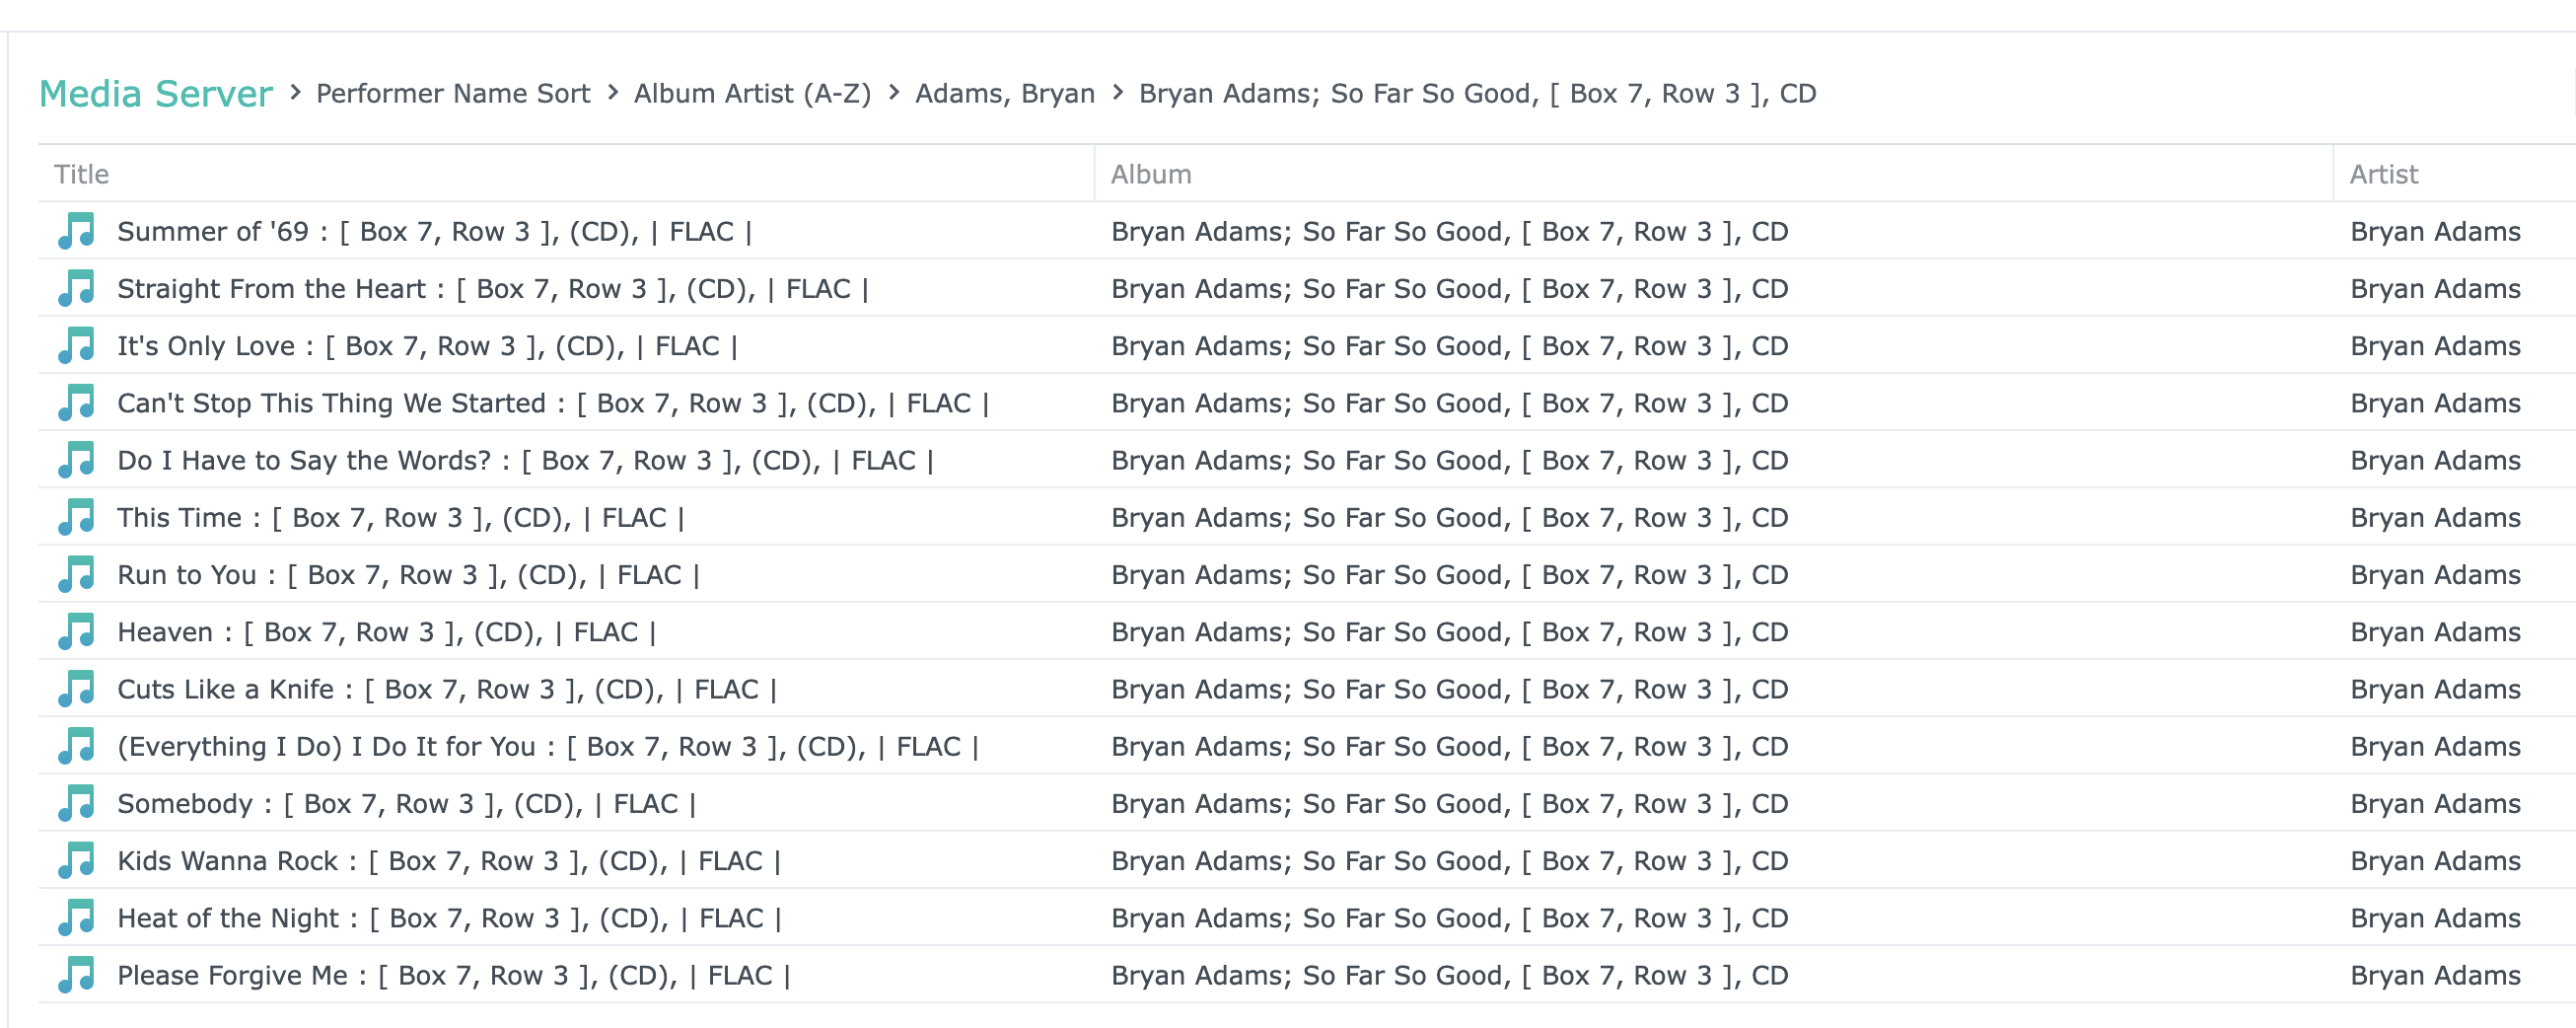This screenshot has width=2576, height=1028.
Task: Click the music note icon beside Please Forgive Me
Action: click(x=76, y=975)
